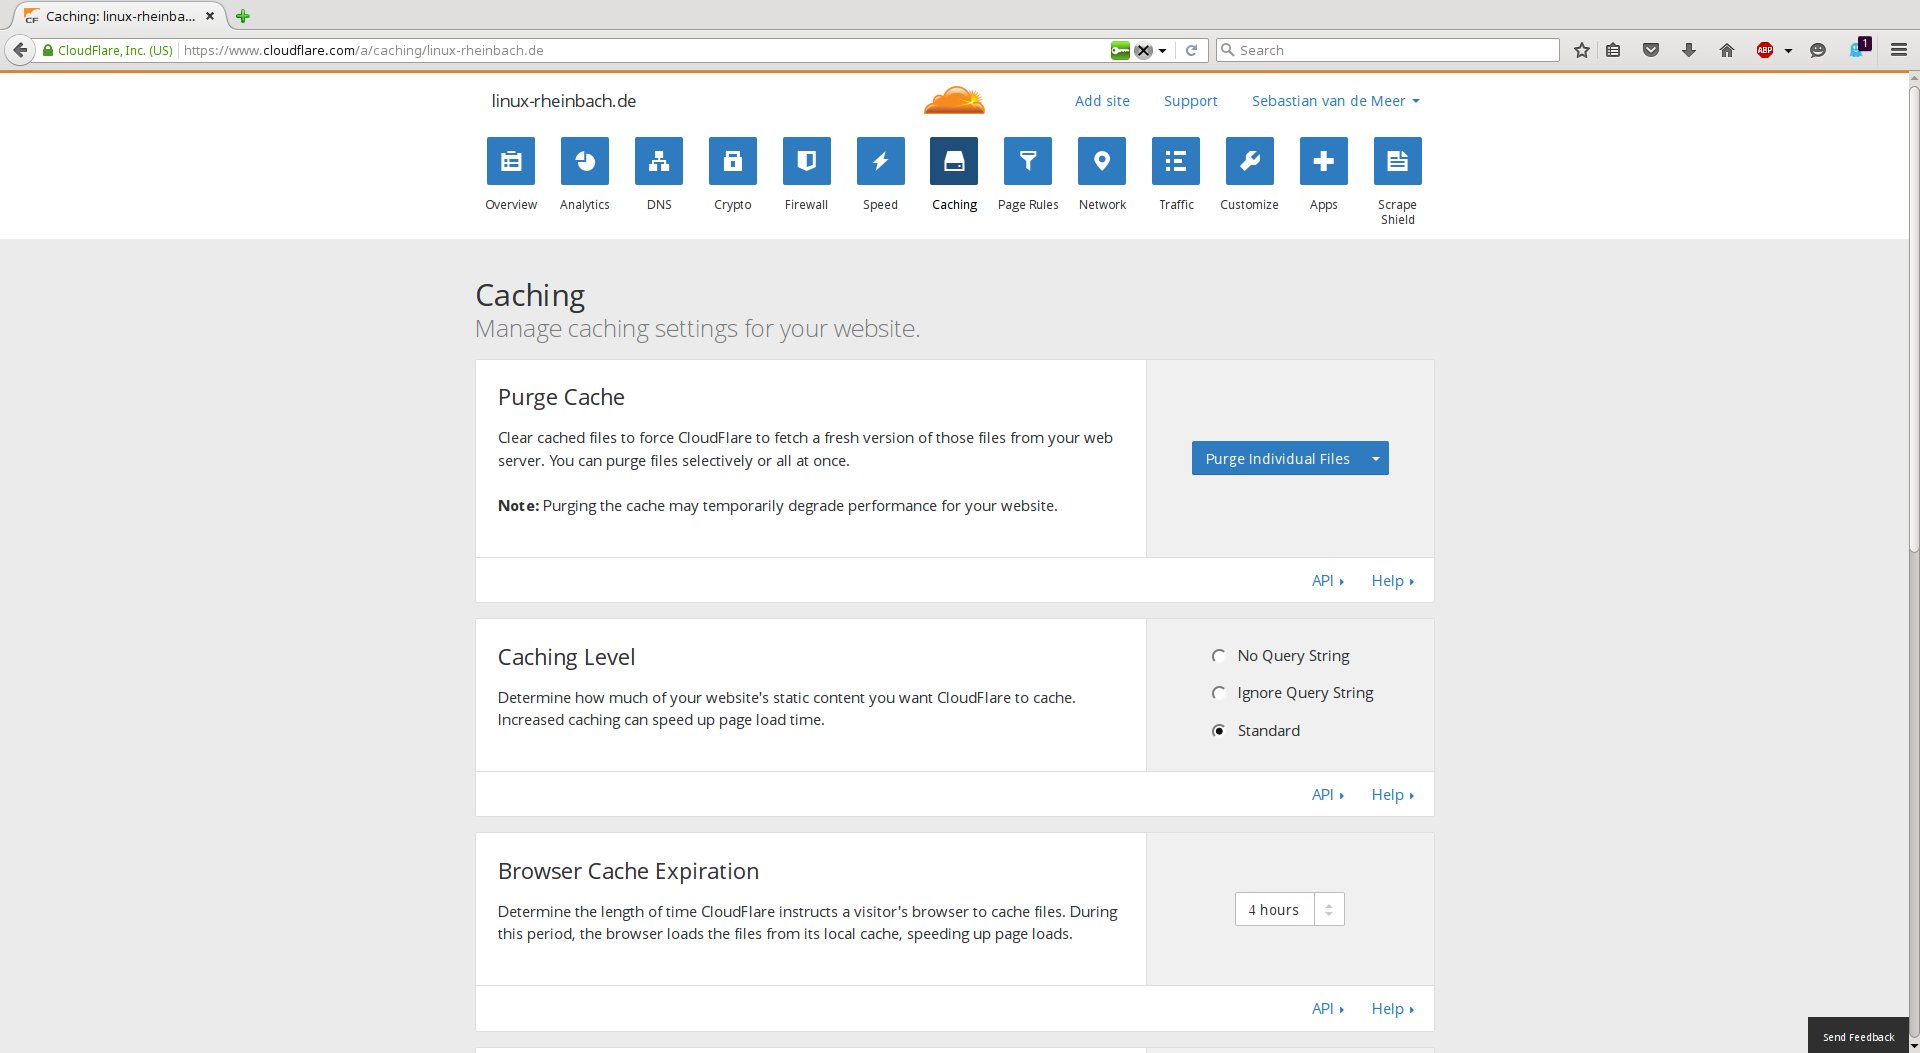Go to the browser home icon
The height and width of the screenshot is (1053, 1920).
tap(1727, 50)
